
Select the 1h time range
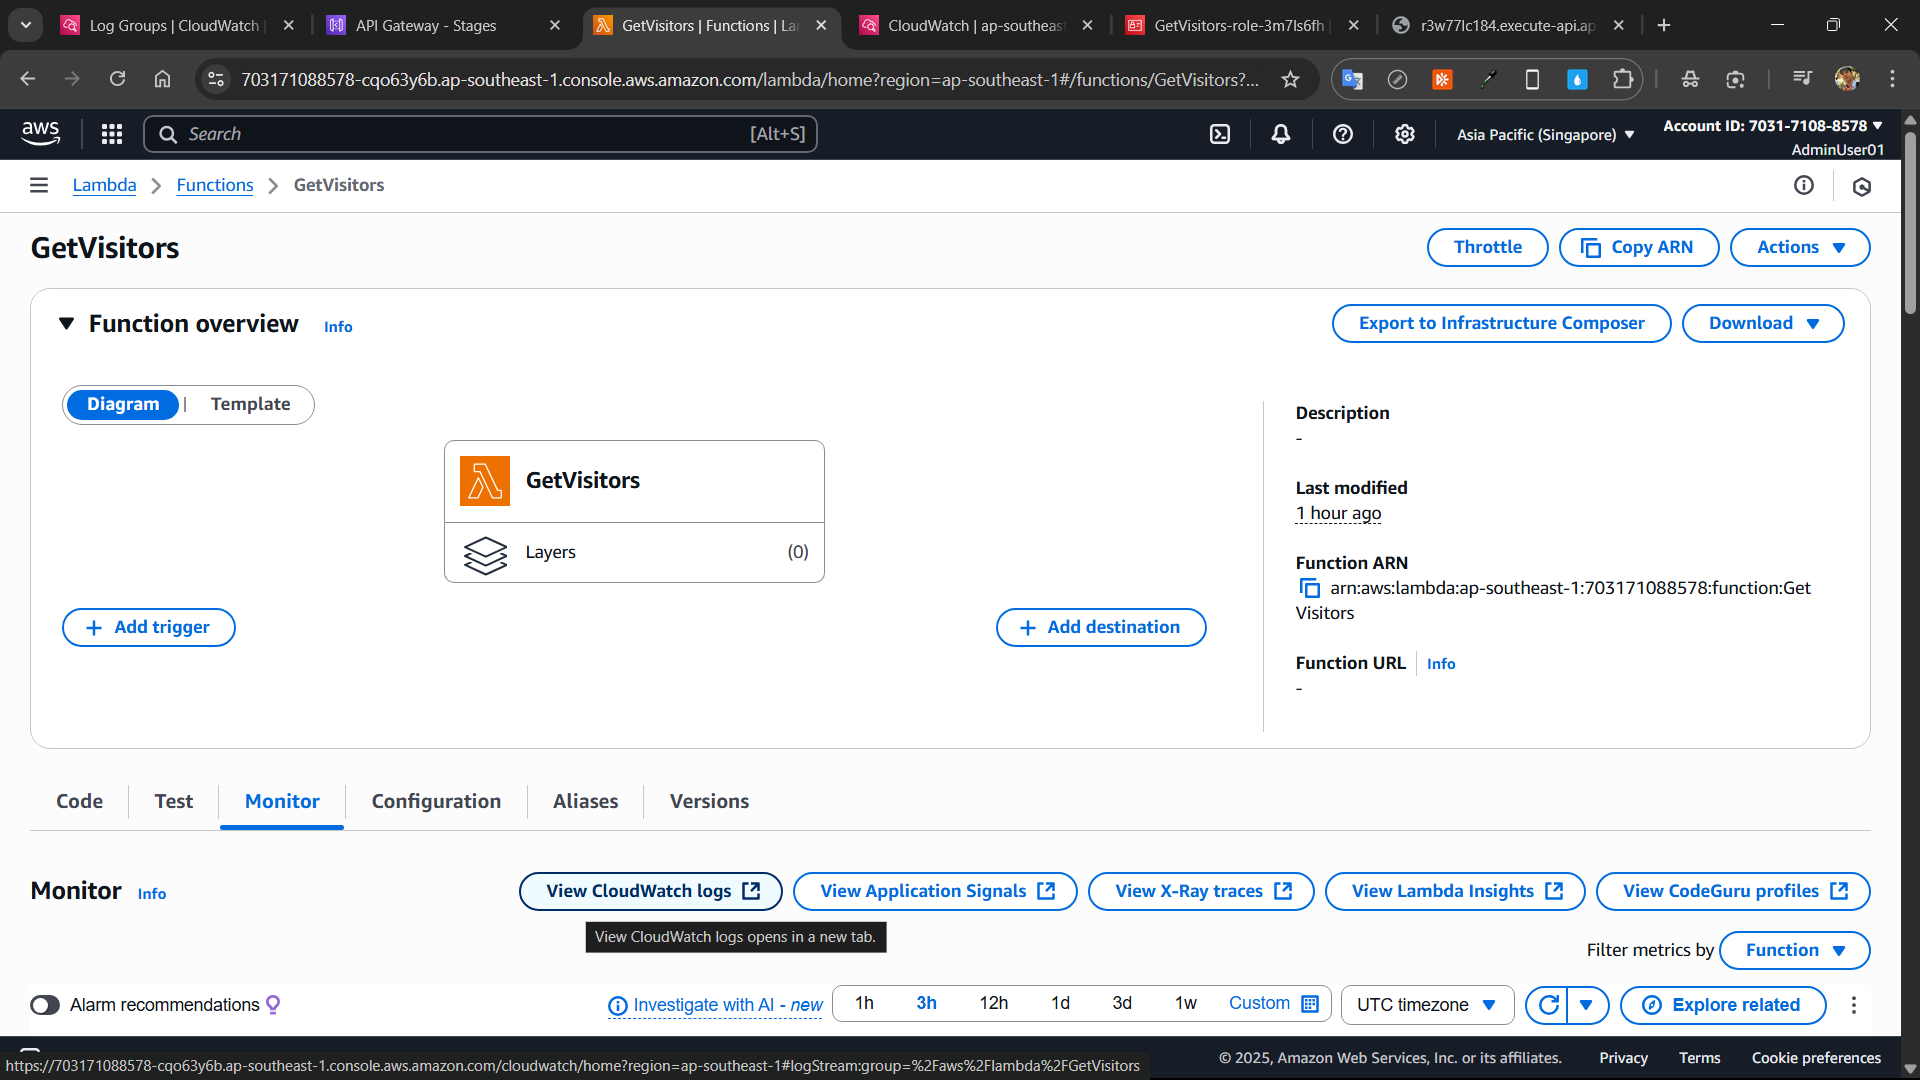point(864,1003)
